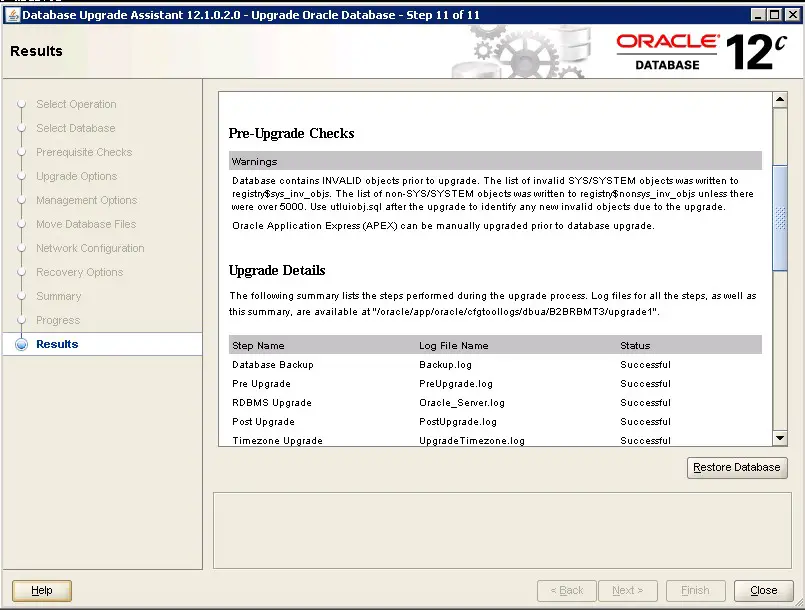
Task: Click the Pre Upgrade step name
Action: coord(261,384)
